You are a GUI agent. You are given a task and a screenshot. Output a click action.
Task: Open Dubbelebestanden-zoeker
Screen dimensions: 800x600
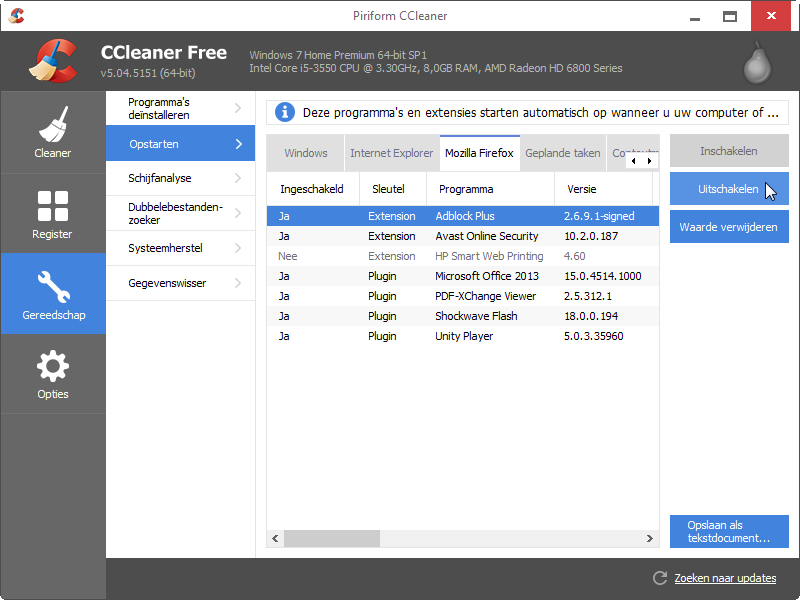pos(181,213)
